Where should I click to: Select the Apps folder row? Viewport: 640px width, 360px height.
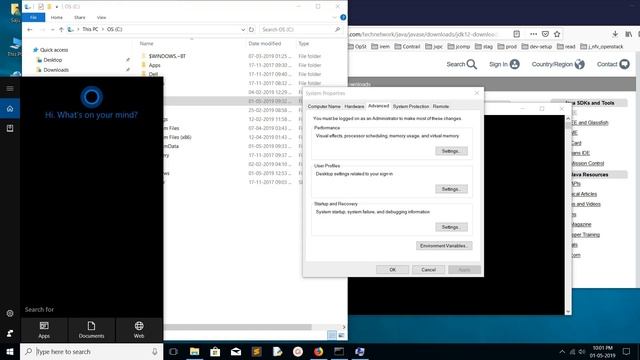[x=155, y=65]
